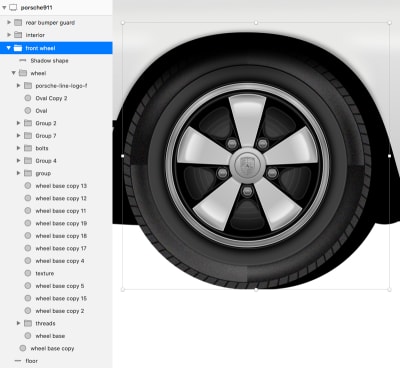Click the line icon of floor layer

18,361
